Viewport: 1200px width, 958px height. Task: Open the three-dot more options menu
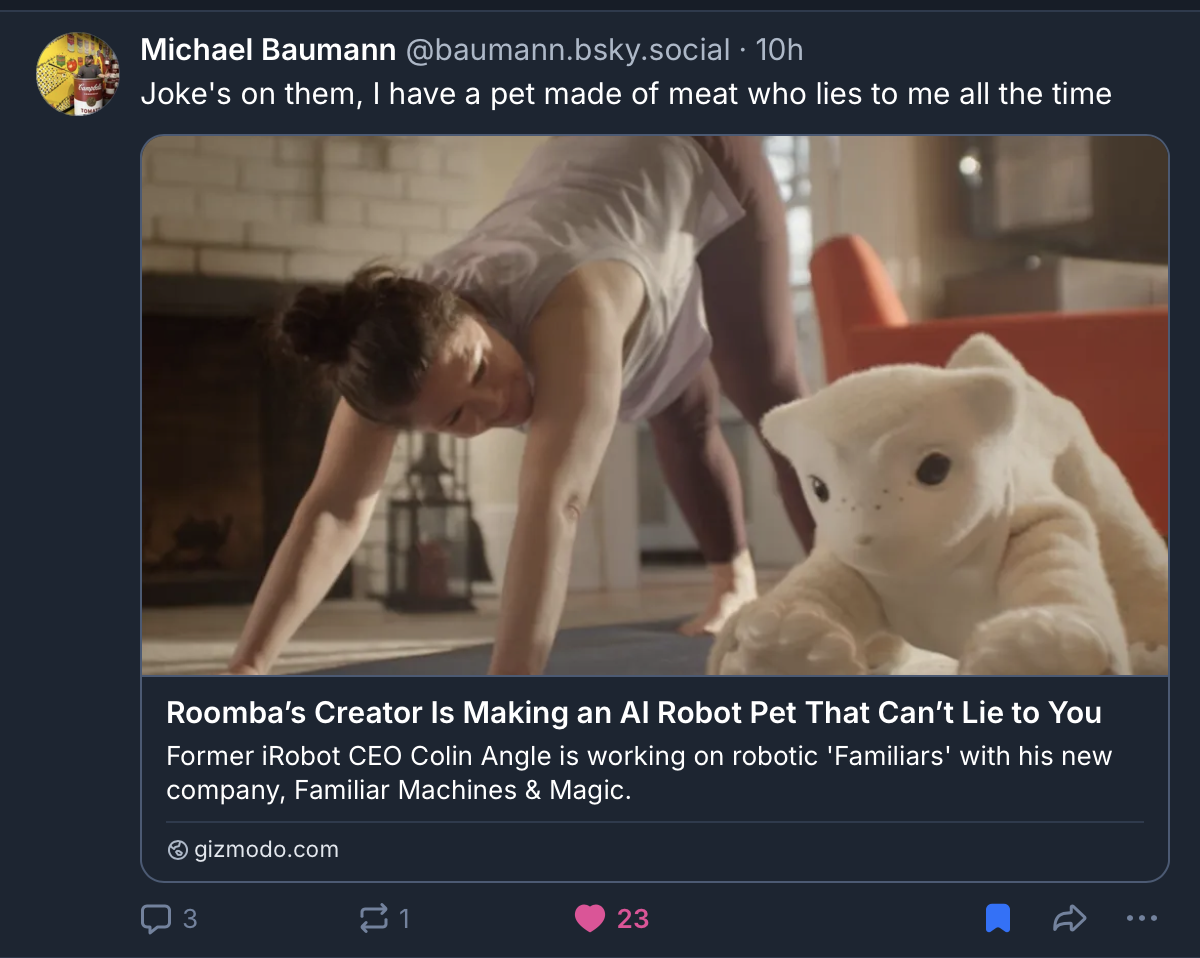pos(1142,918)
